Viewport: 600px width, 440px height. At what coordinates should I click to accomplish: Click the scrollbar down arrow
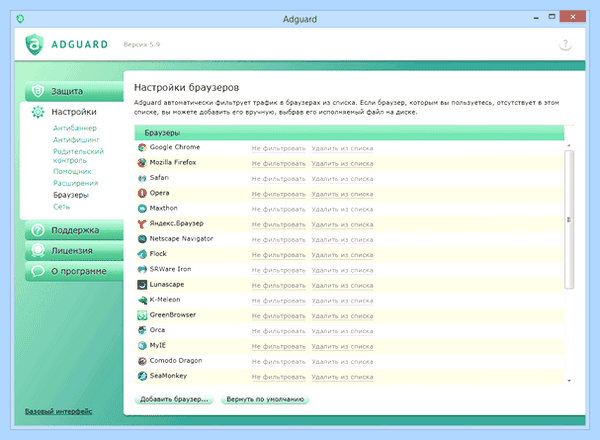[x=569, y=381]
